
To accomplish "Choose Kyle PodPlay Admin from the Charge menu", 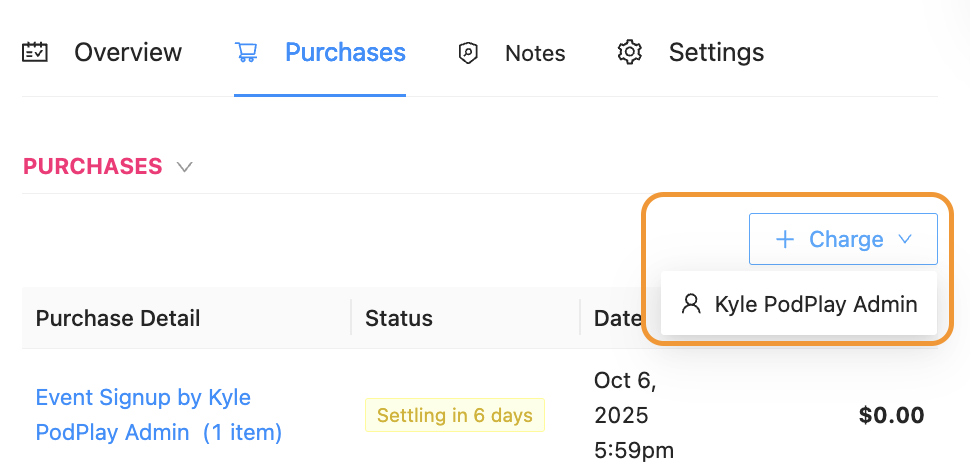I will coord(815,304).
